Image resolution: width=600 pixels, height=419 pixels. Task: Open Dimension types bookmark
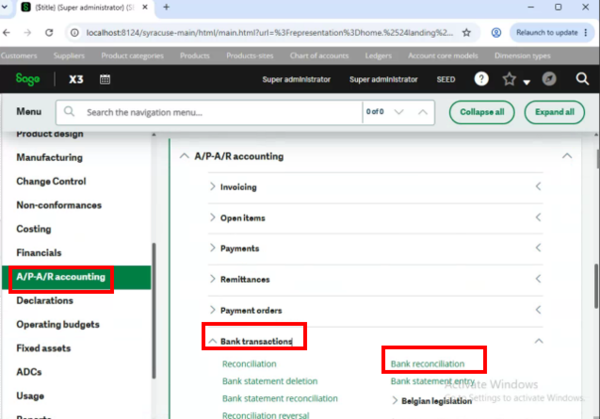tap(522, 56)
